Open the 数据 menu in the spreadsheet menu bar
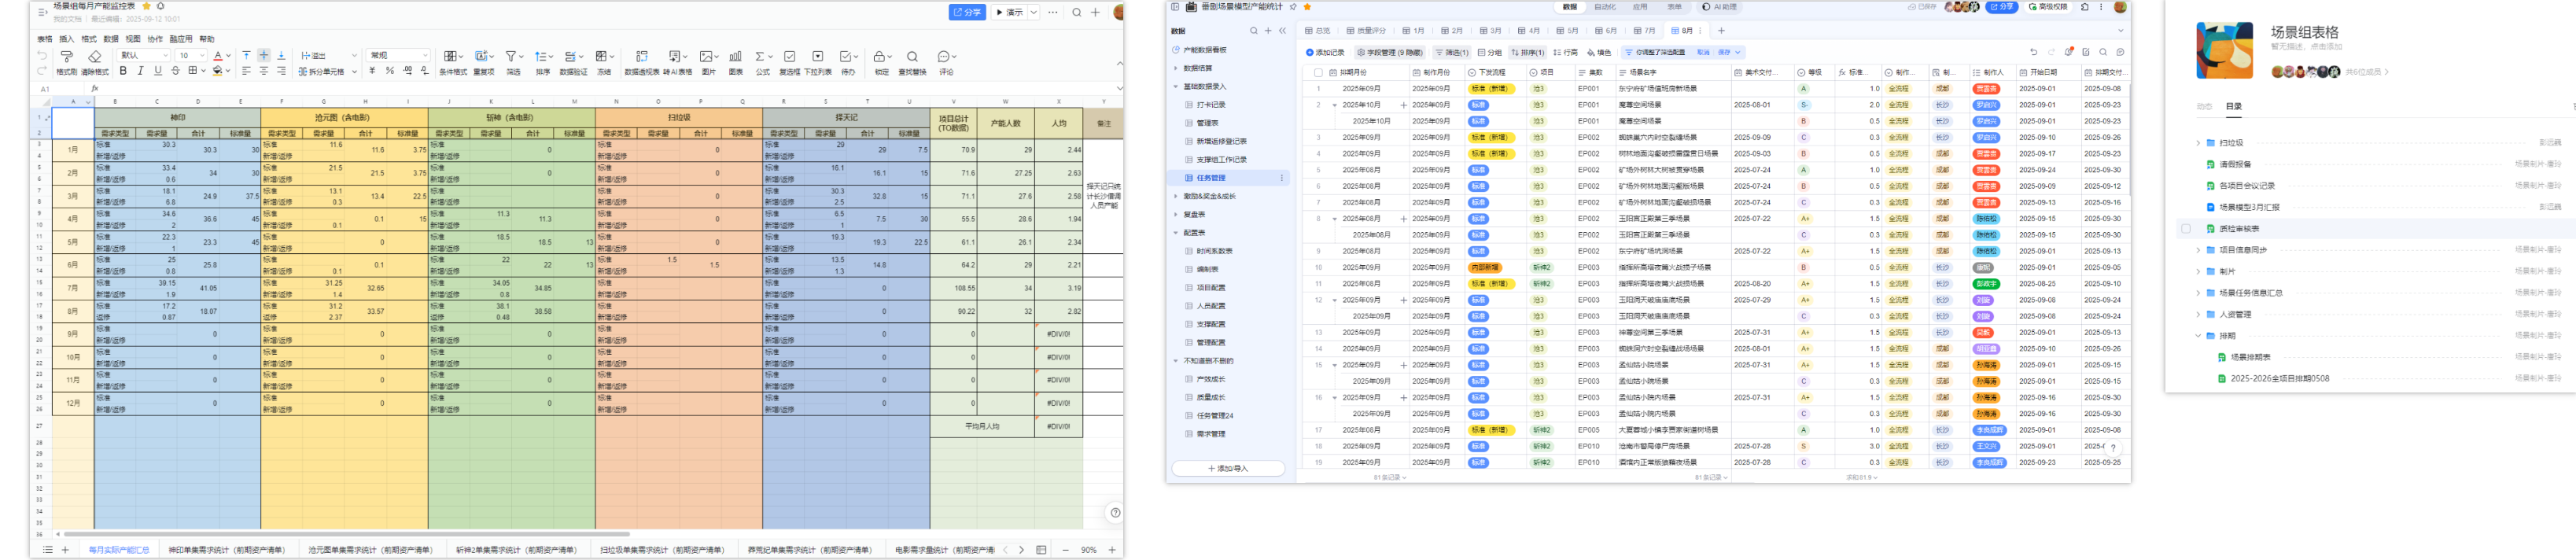2576x560 pixels. click(111, 39)
